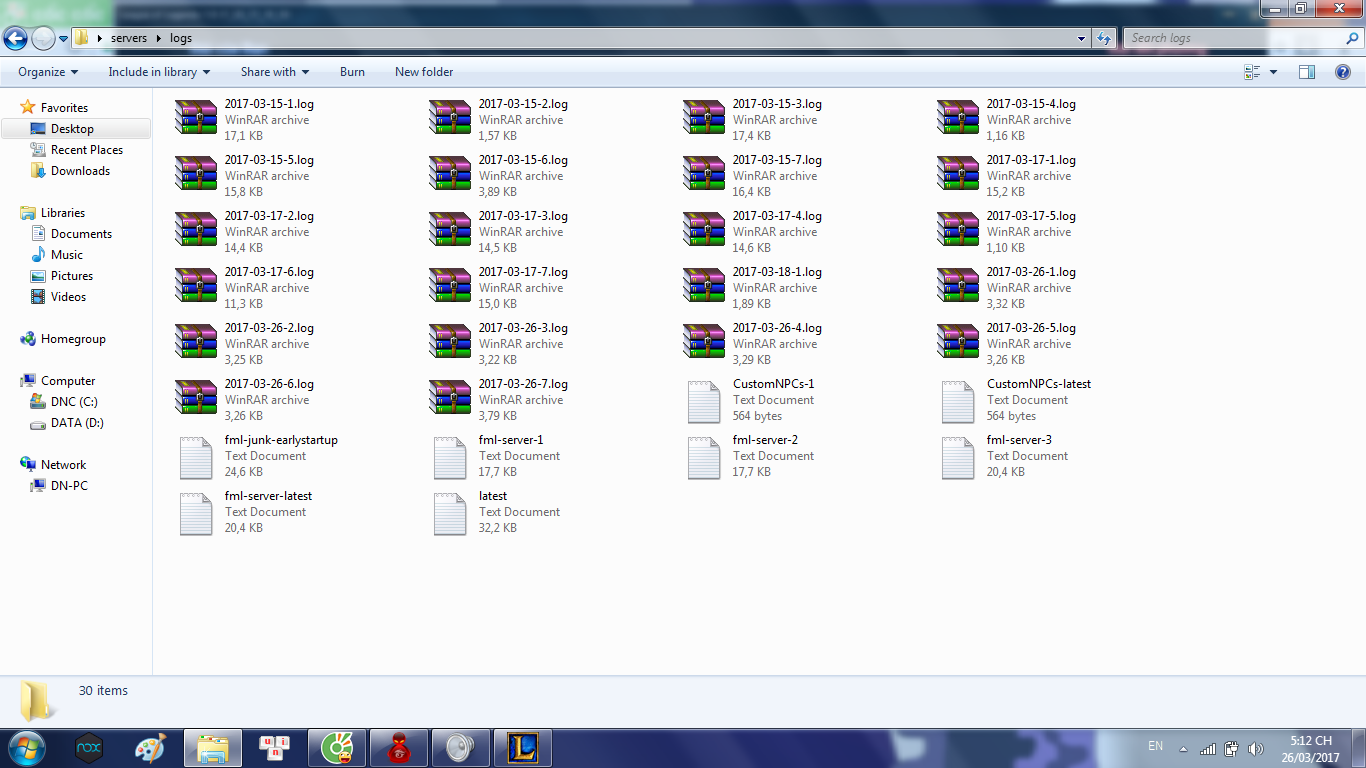Viewport: 1366px width, 768px height.
Task: Expand the servers breadcrumb arrow
Action: (159, 39)
